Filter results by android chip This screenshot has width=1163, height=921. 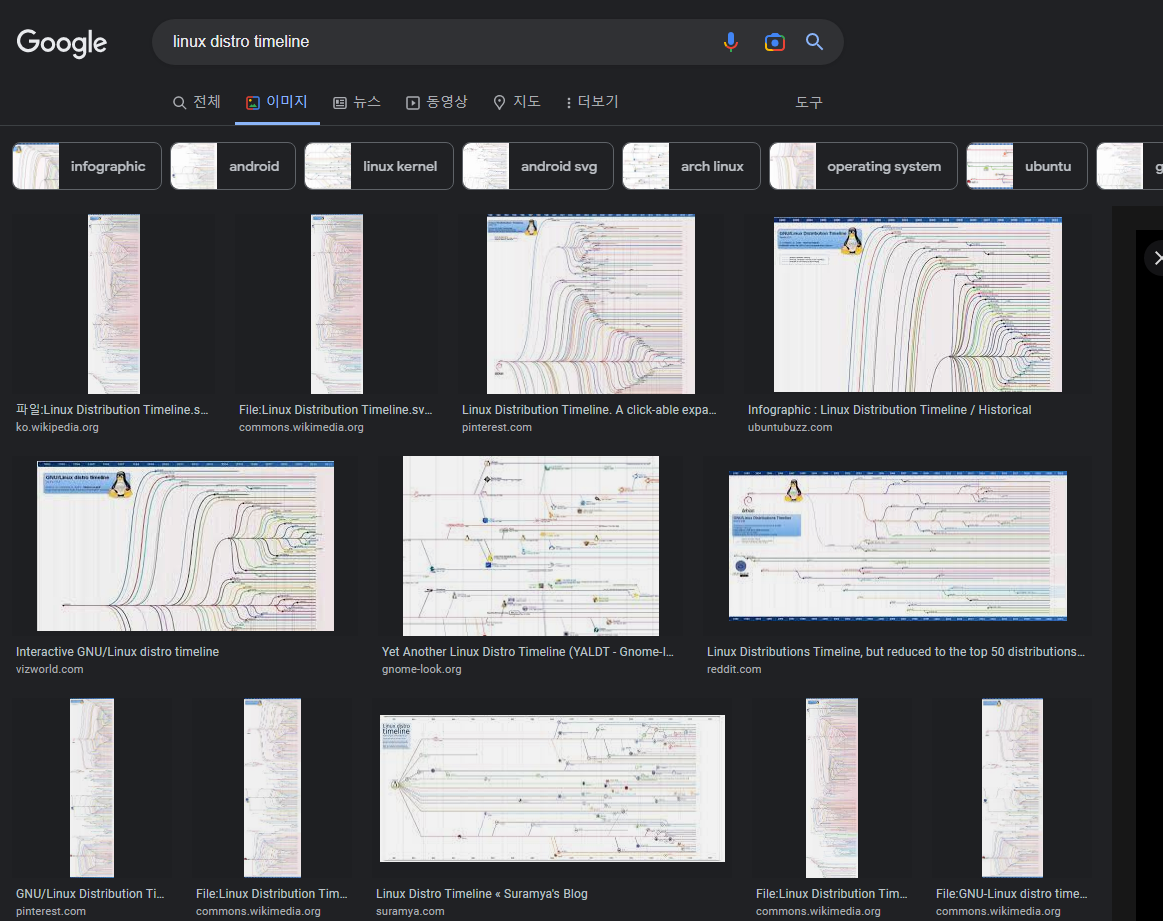(x=233, y=166)
